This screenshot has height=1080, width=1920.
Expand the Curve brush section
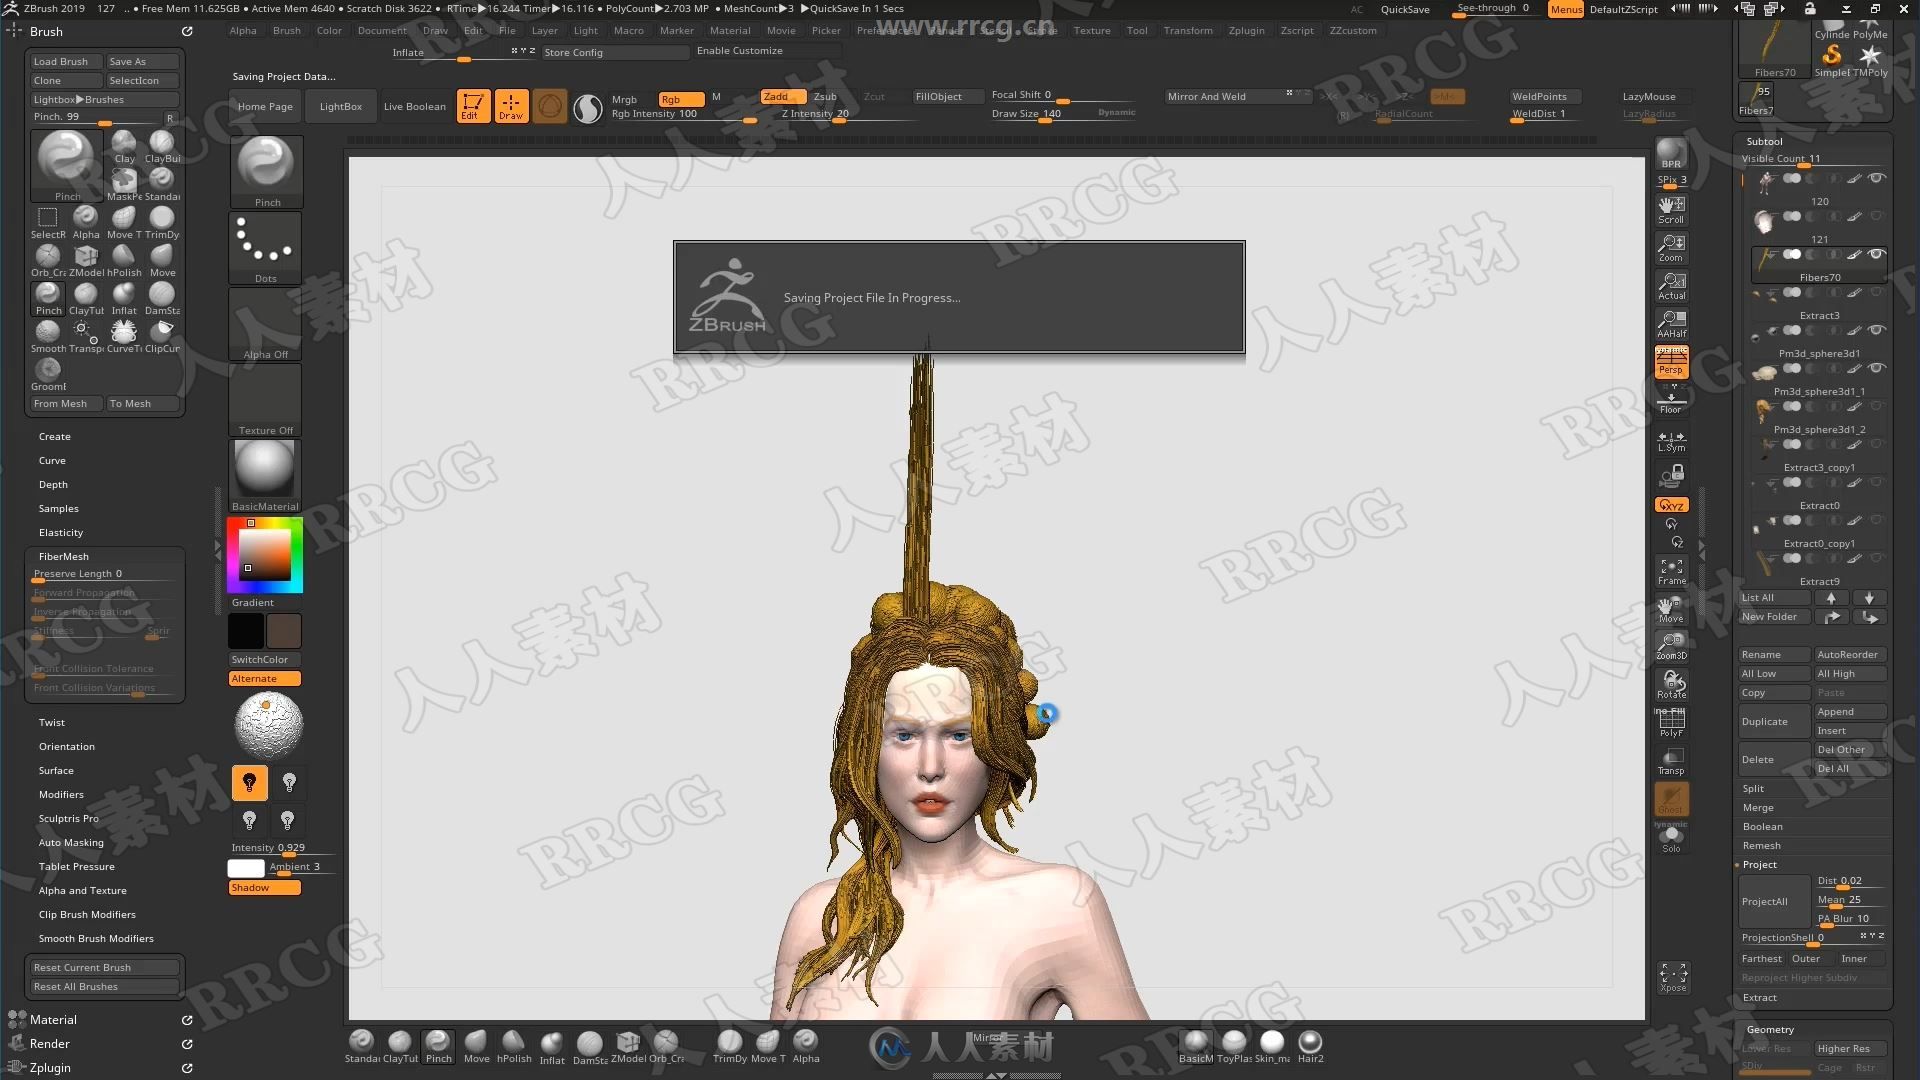point(52,460)
